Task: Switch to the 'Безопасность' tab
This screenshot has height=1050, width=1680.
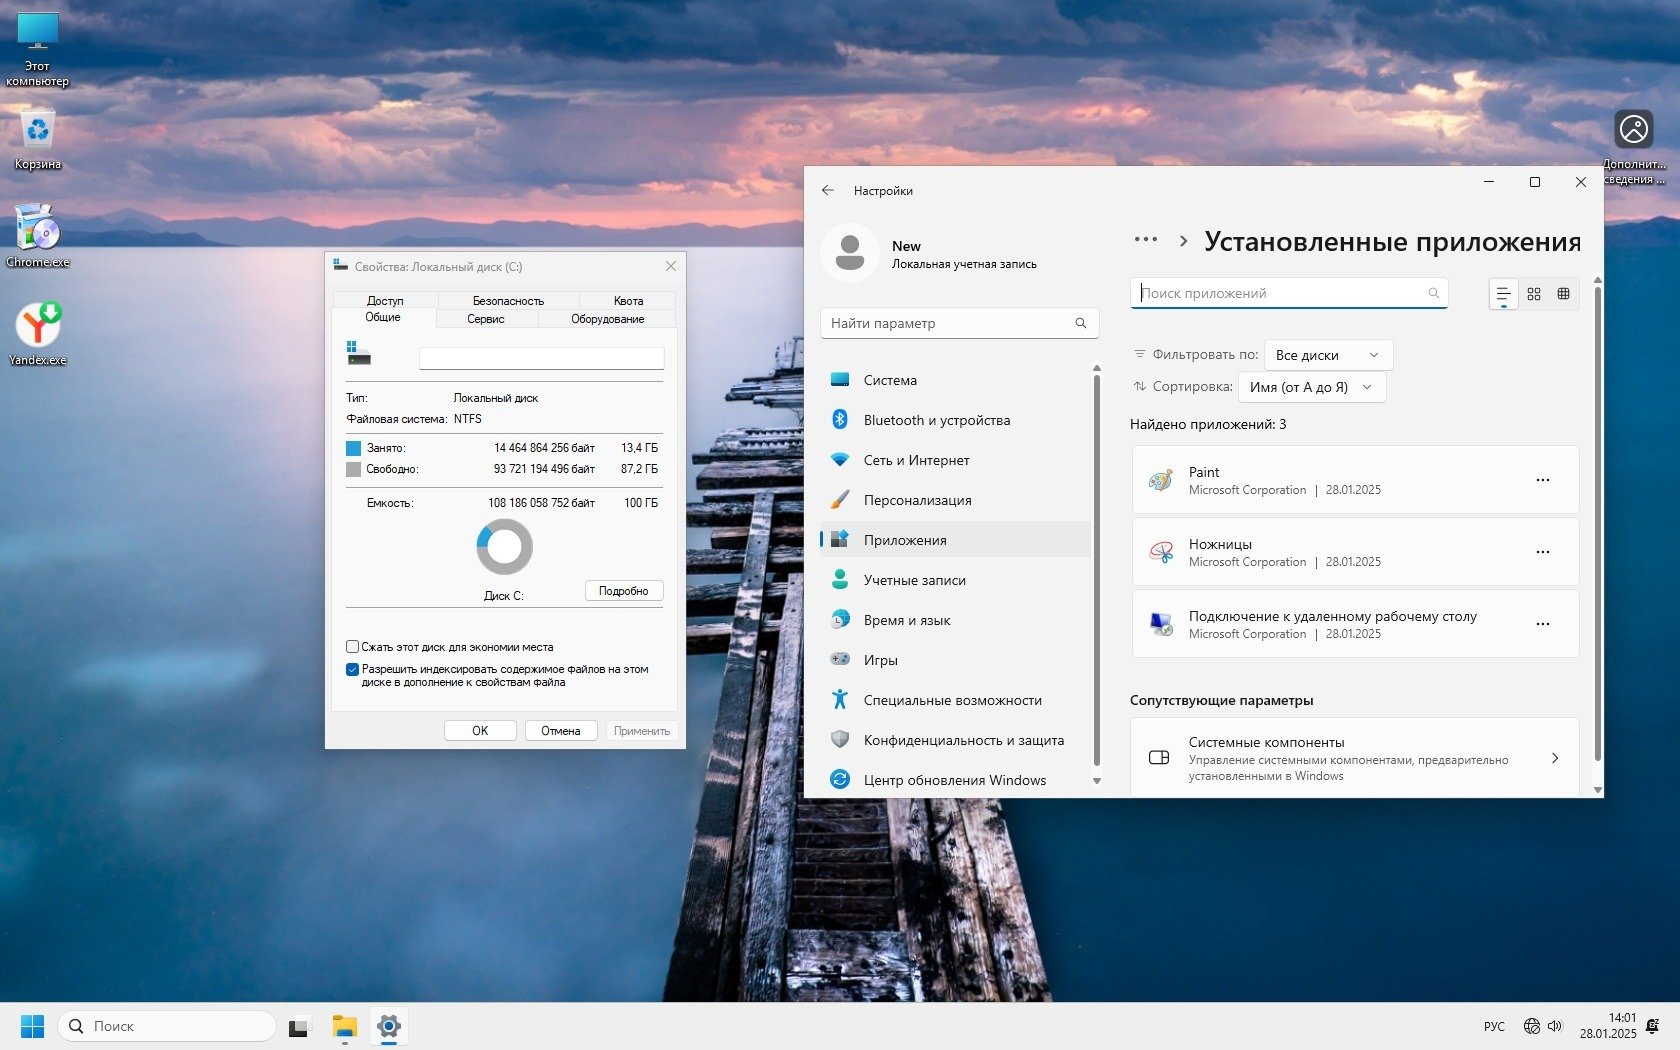Action: pyautogui.click(x=508, y=300)
